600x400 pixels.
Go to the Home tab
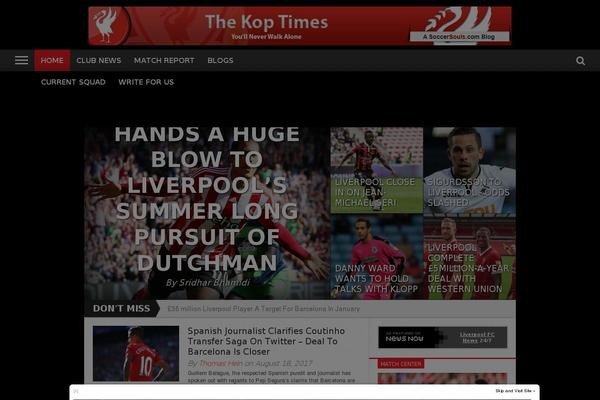pyautogui.click(x=52, y=60)
